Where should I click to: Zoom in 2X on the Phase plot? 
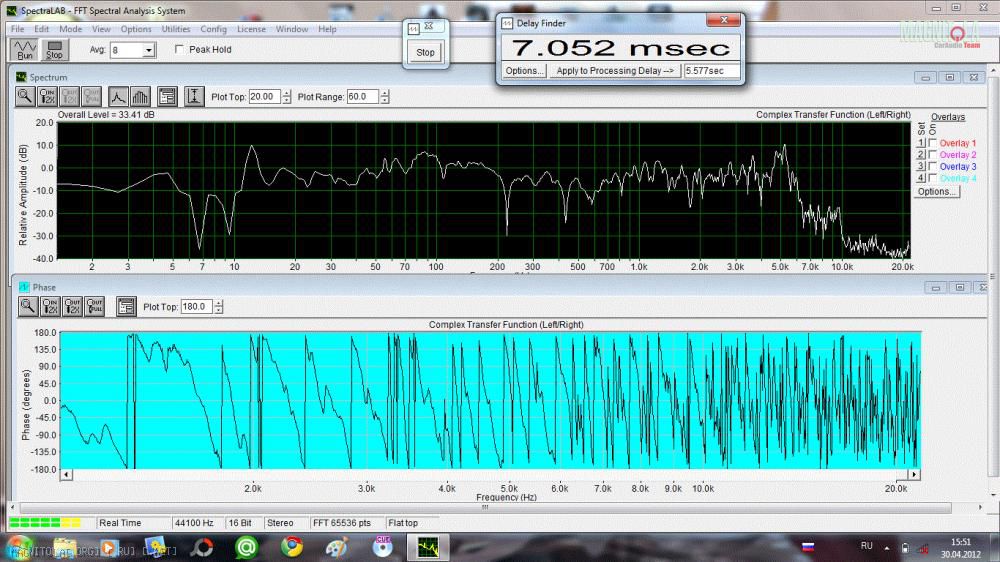pyautogui.click(x=50, y=306)
